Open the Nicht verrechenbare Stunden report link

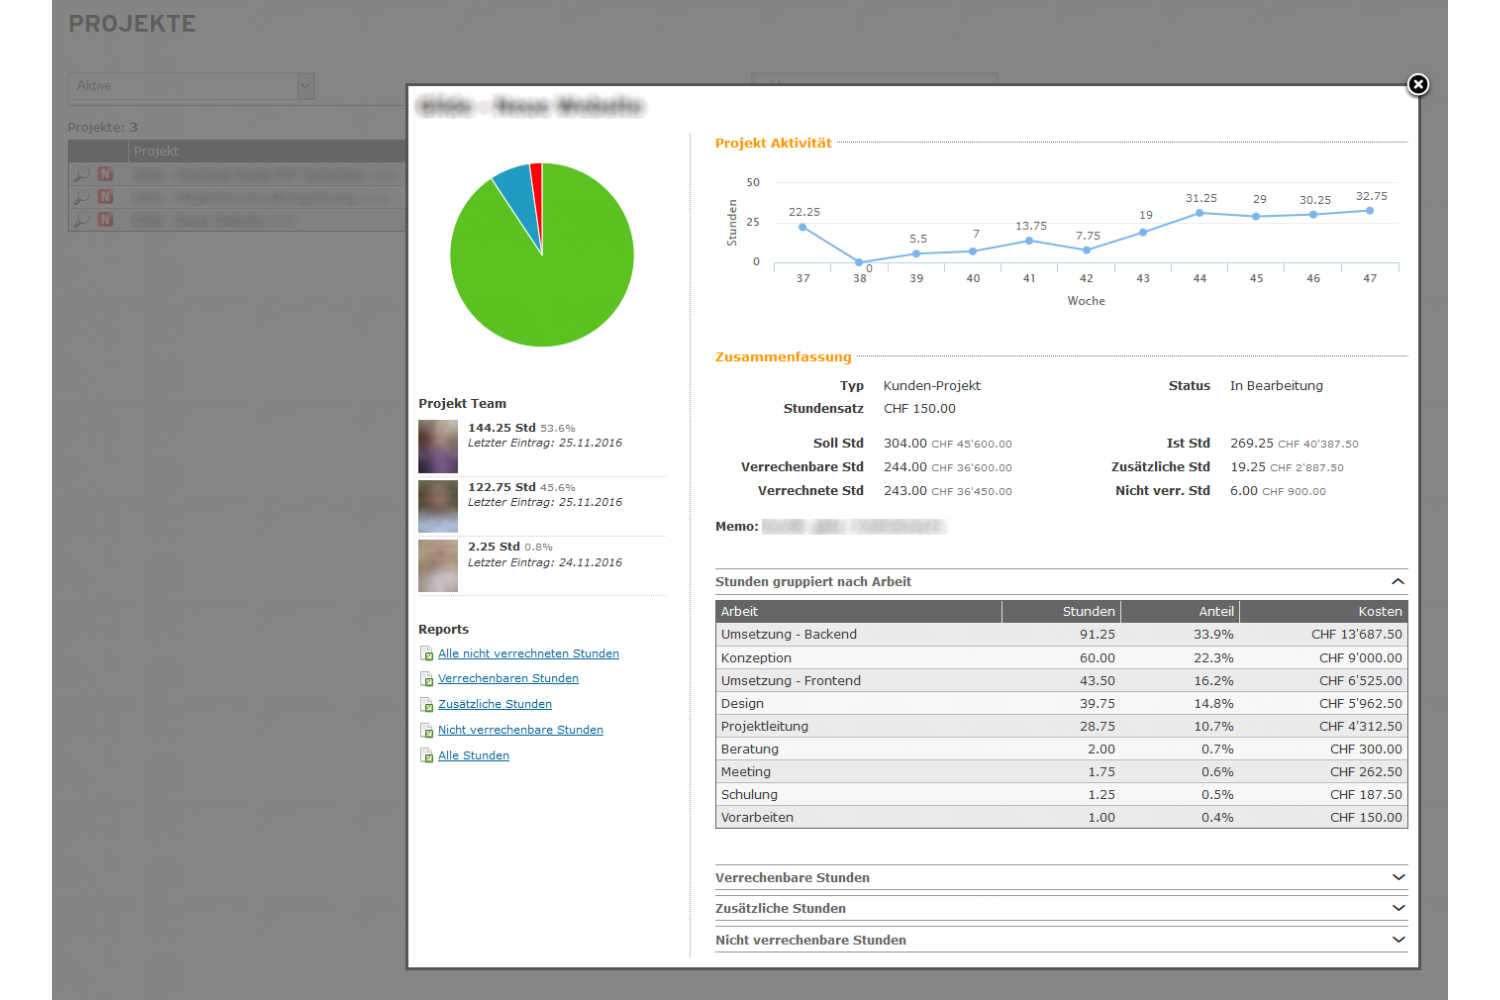[520, 730]
